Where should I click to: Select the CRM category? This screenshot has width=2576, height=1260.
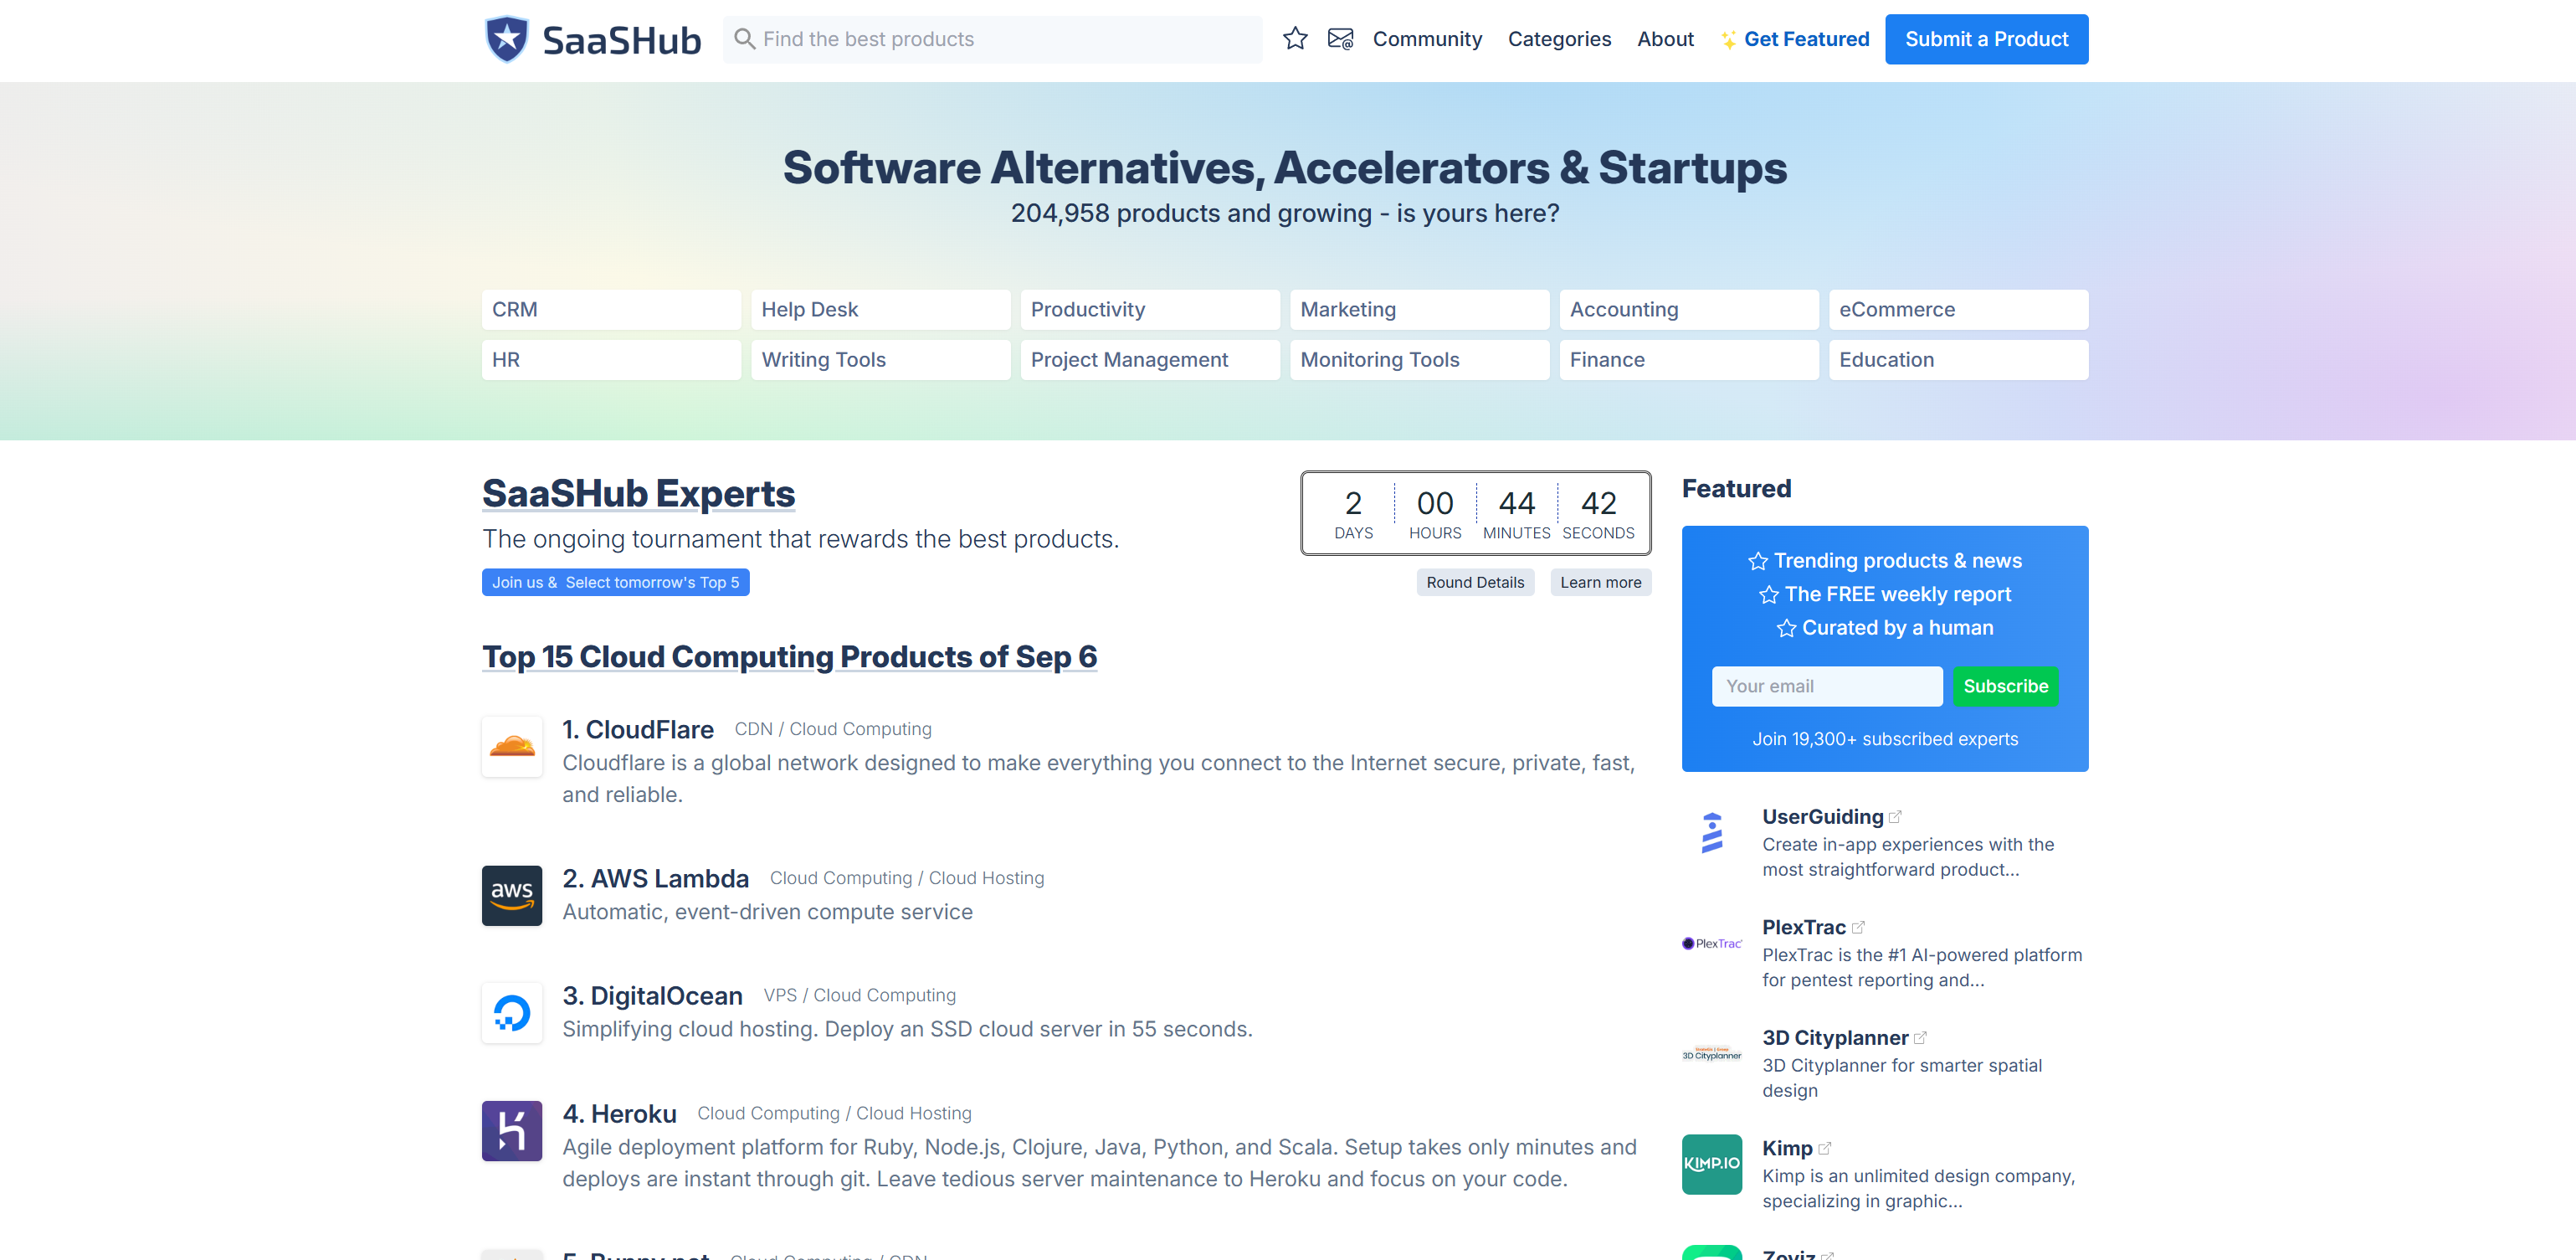tap(611, 310)
